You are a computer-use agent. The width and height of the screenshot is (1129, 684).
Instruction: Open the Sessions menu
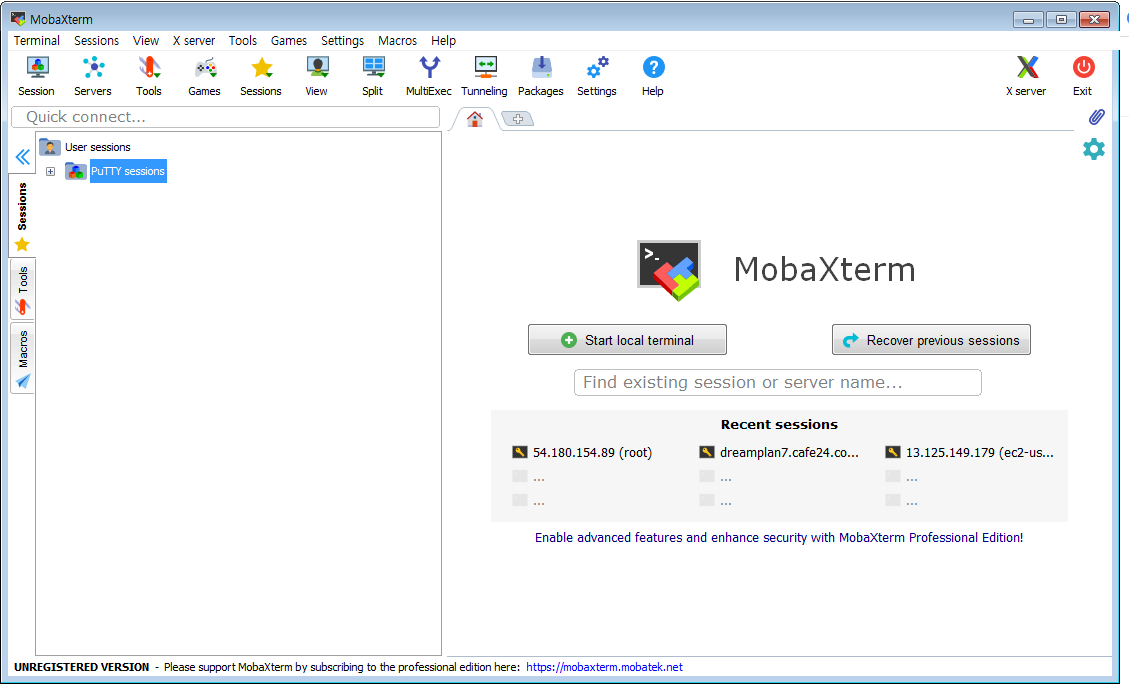click(96, 40)
